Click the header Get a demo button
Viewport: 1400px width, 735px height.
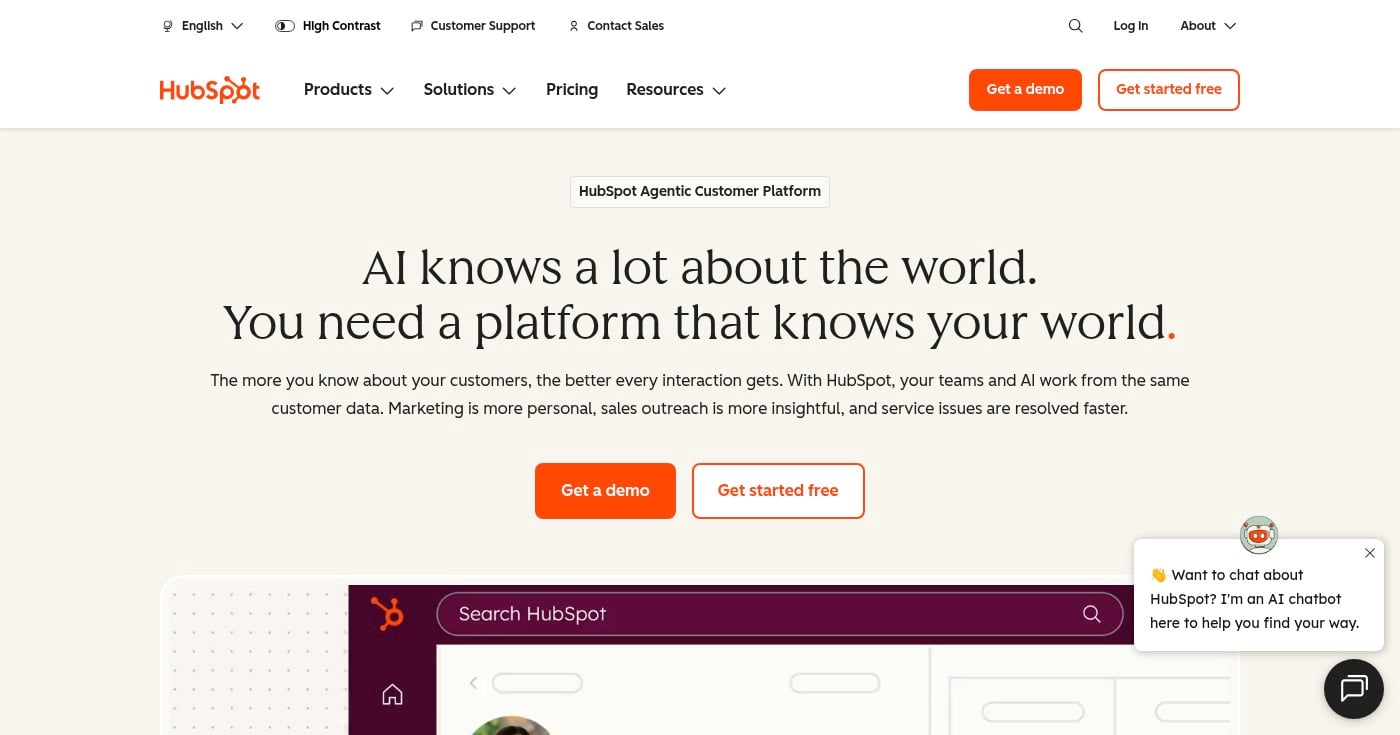coord(1025,90)
